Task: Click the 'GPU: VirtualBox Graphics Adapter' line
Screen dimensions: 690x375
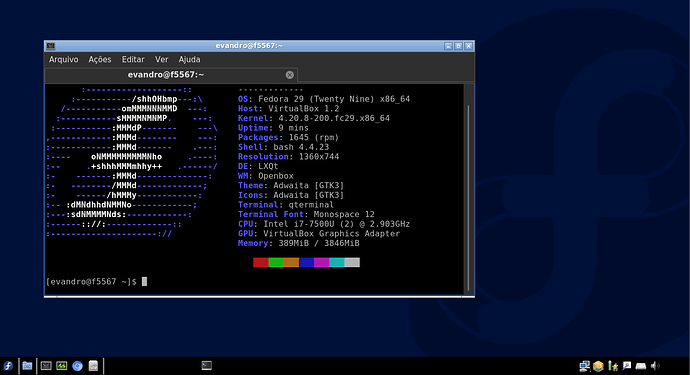Action: tap(319, 234)
